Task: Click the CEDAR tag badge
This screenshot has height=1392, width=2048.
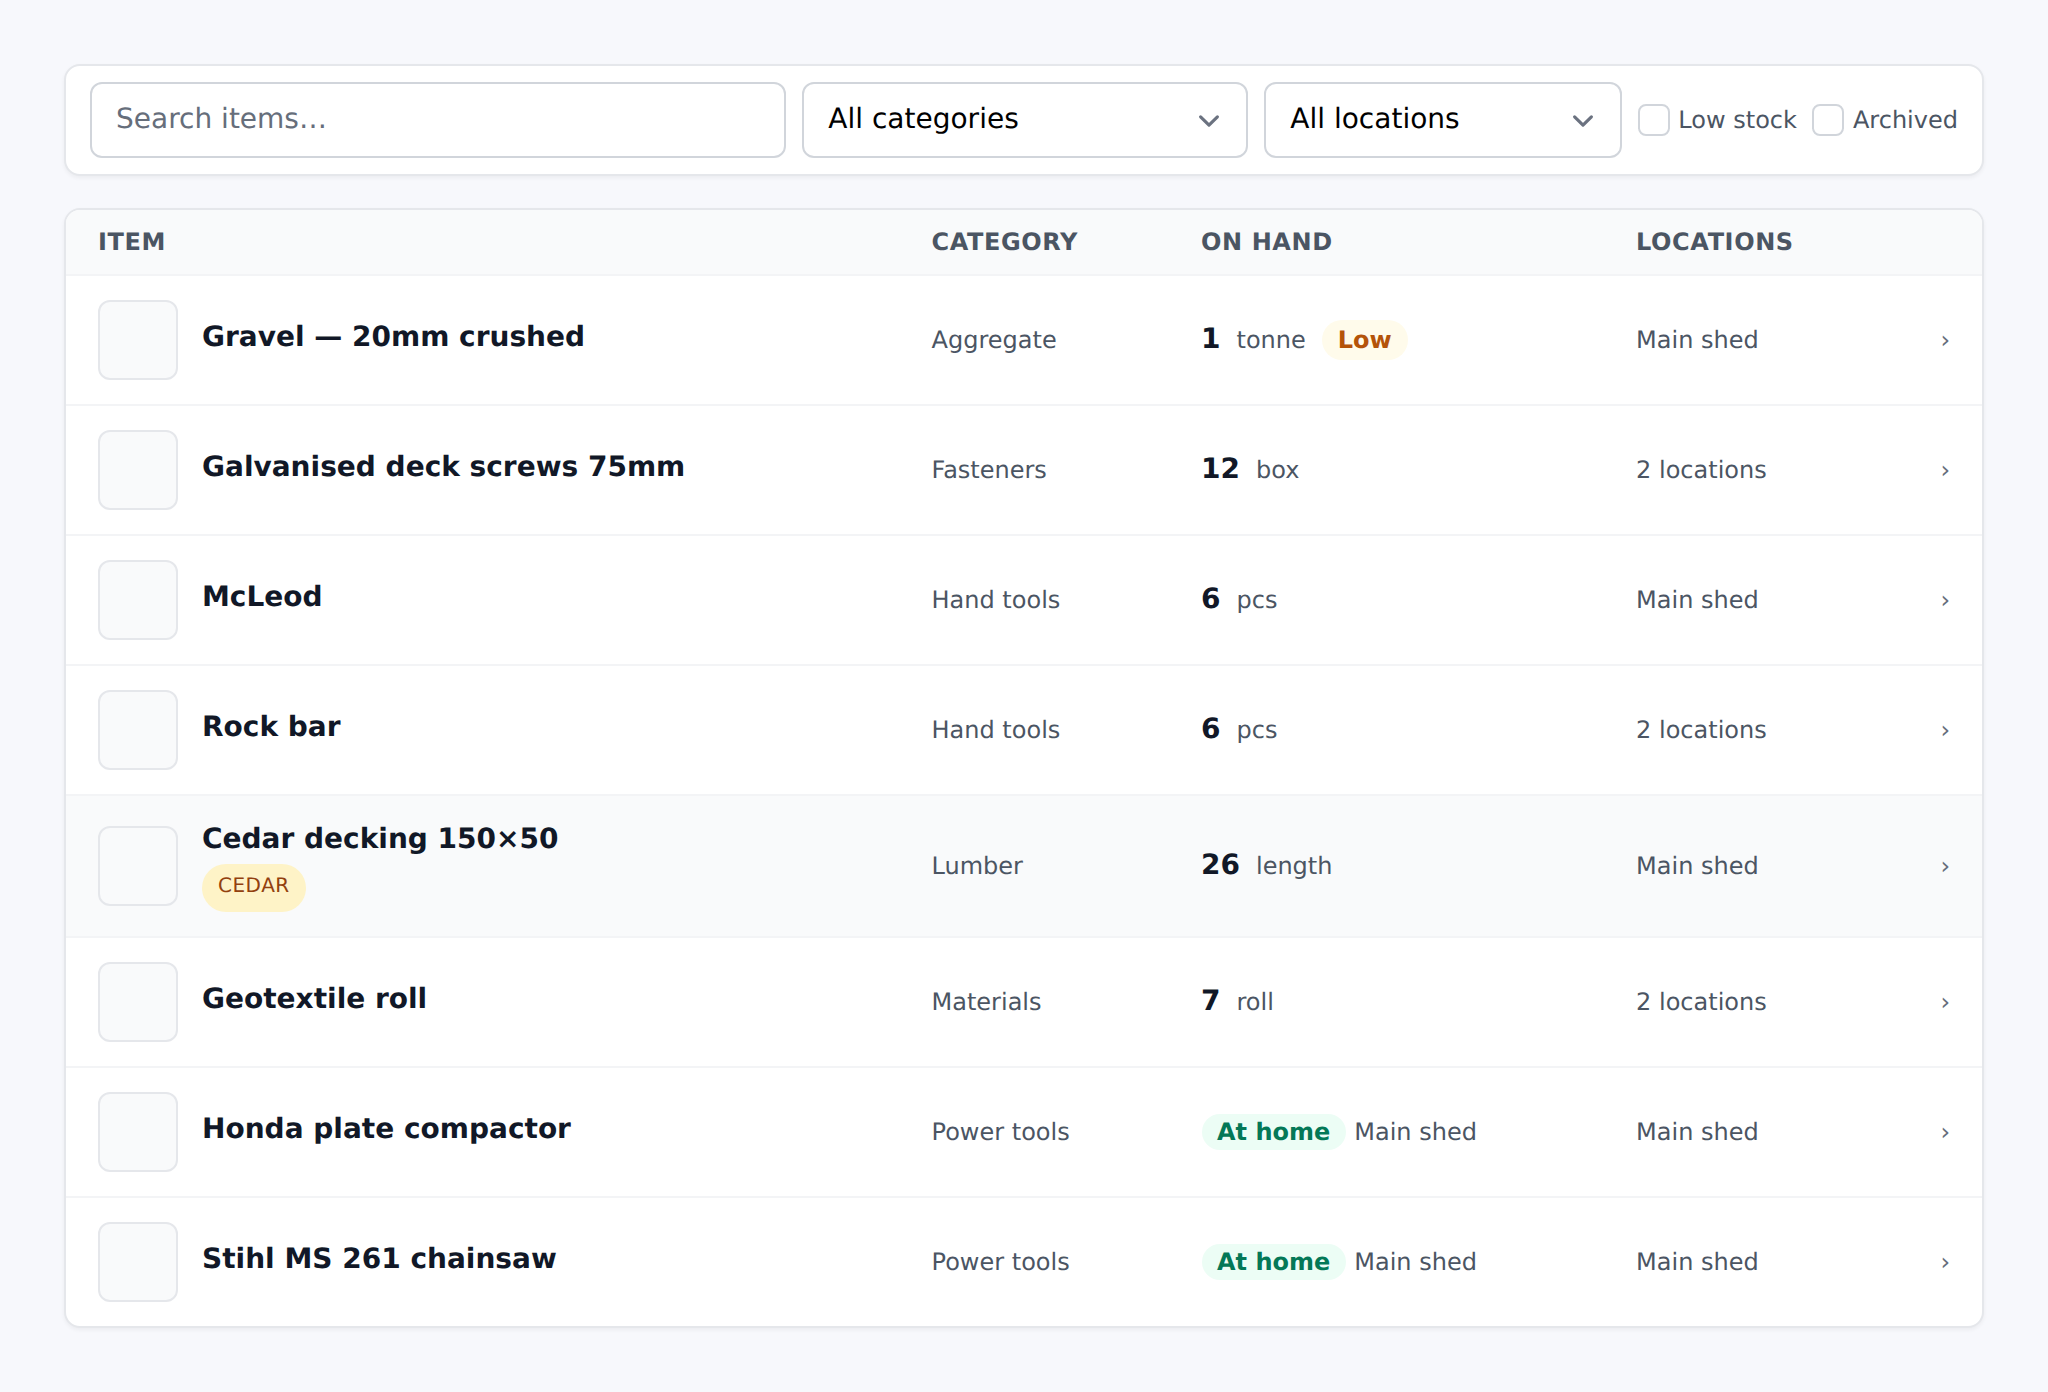Action: [x=253, y=886]
